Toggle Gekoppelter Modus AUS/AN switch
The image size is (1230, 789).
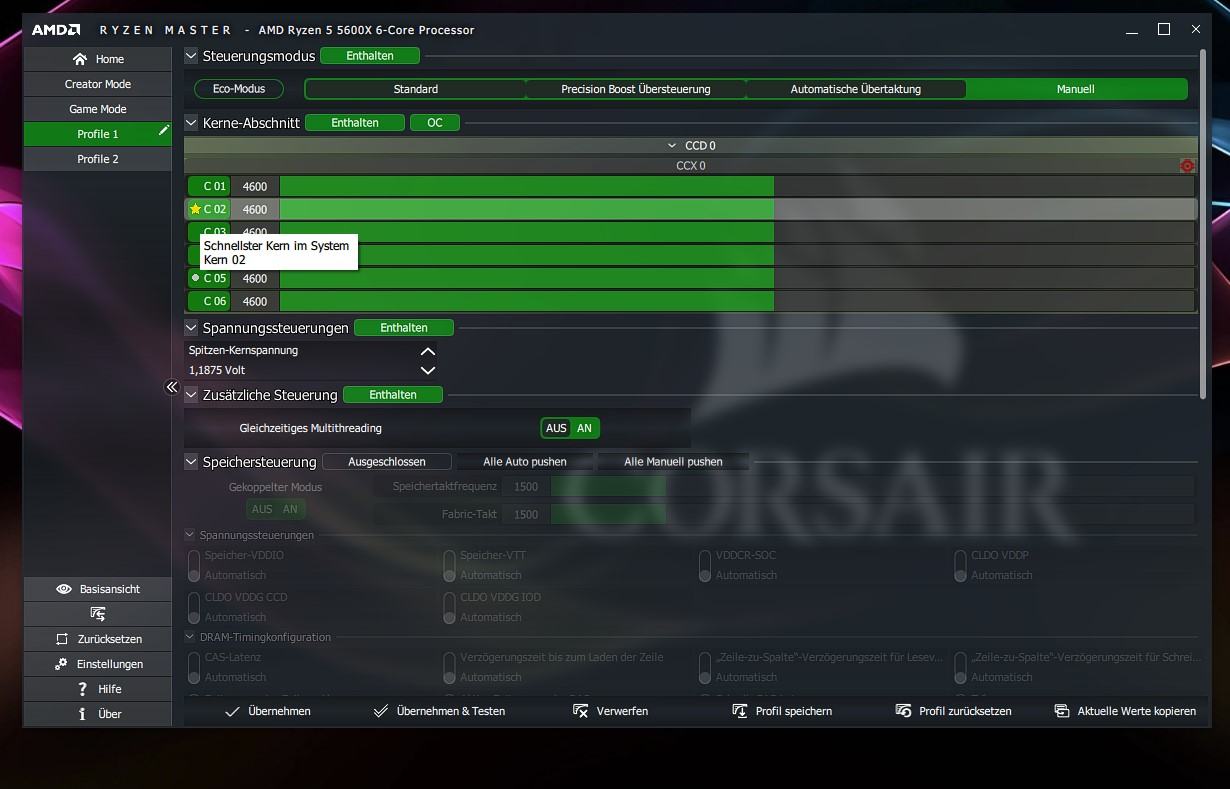[276, 509]
